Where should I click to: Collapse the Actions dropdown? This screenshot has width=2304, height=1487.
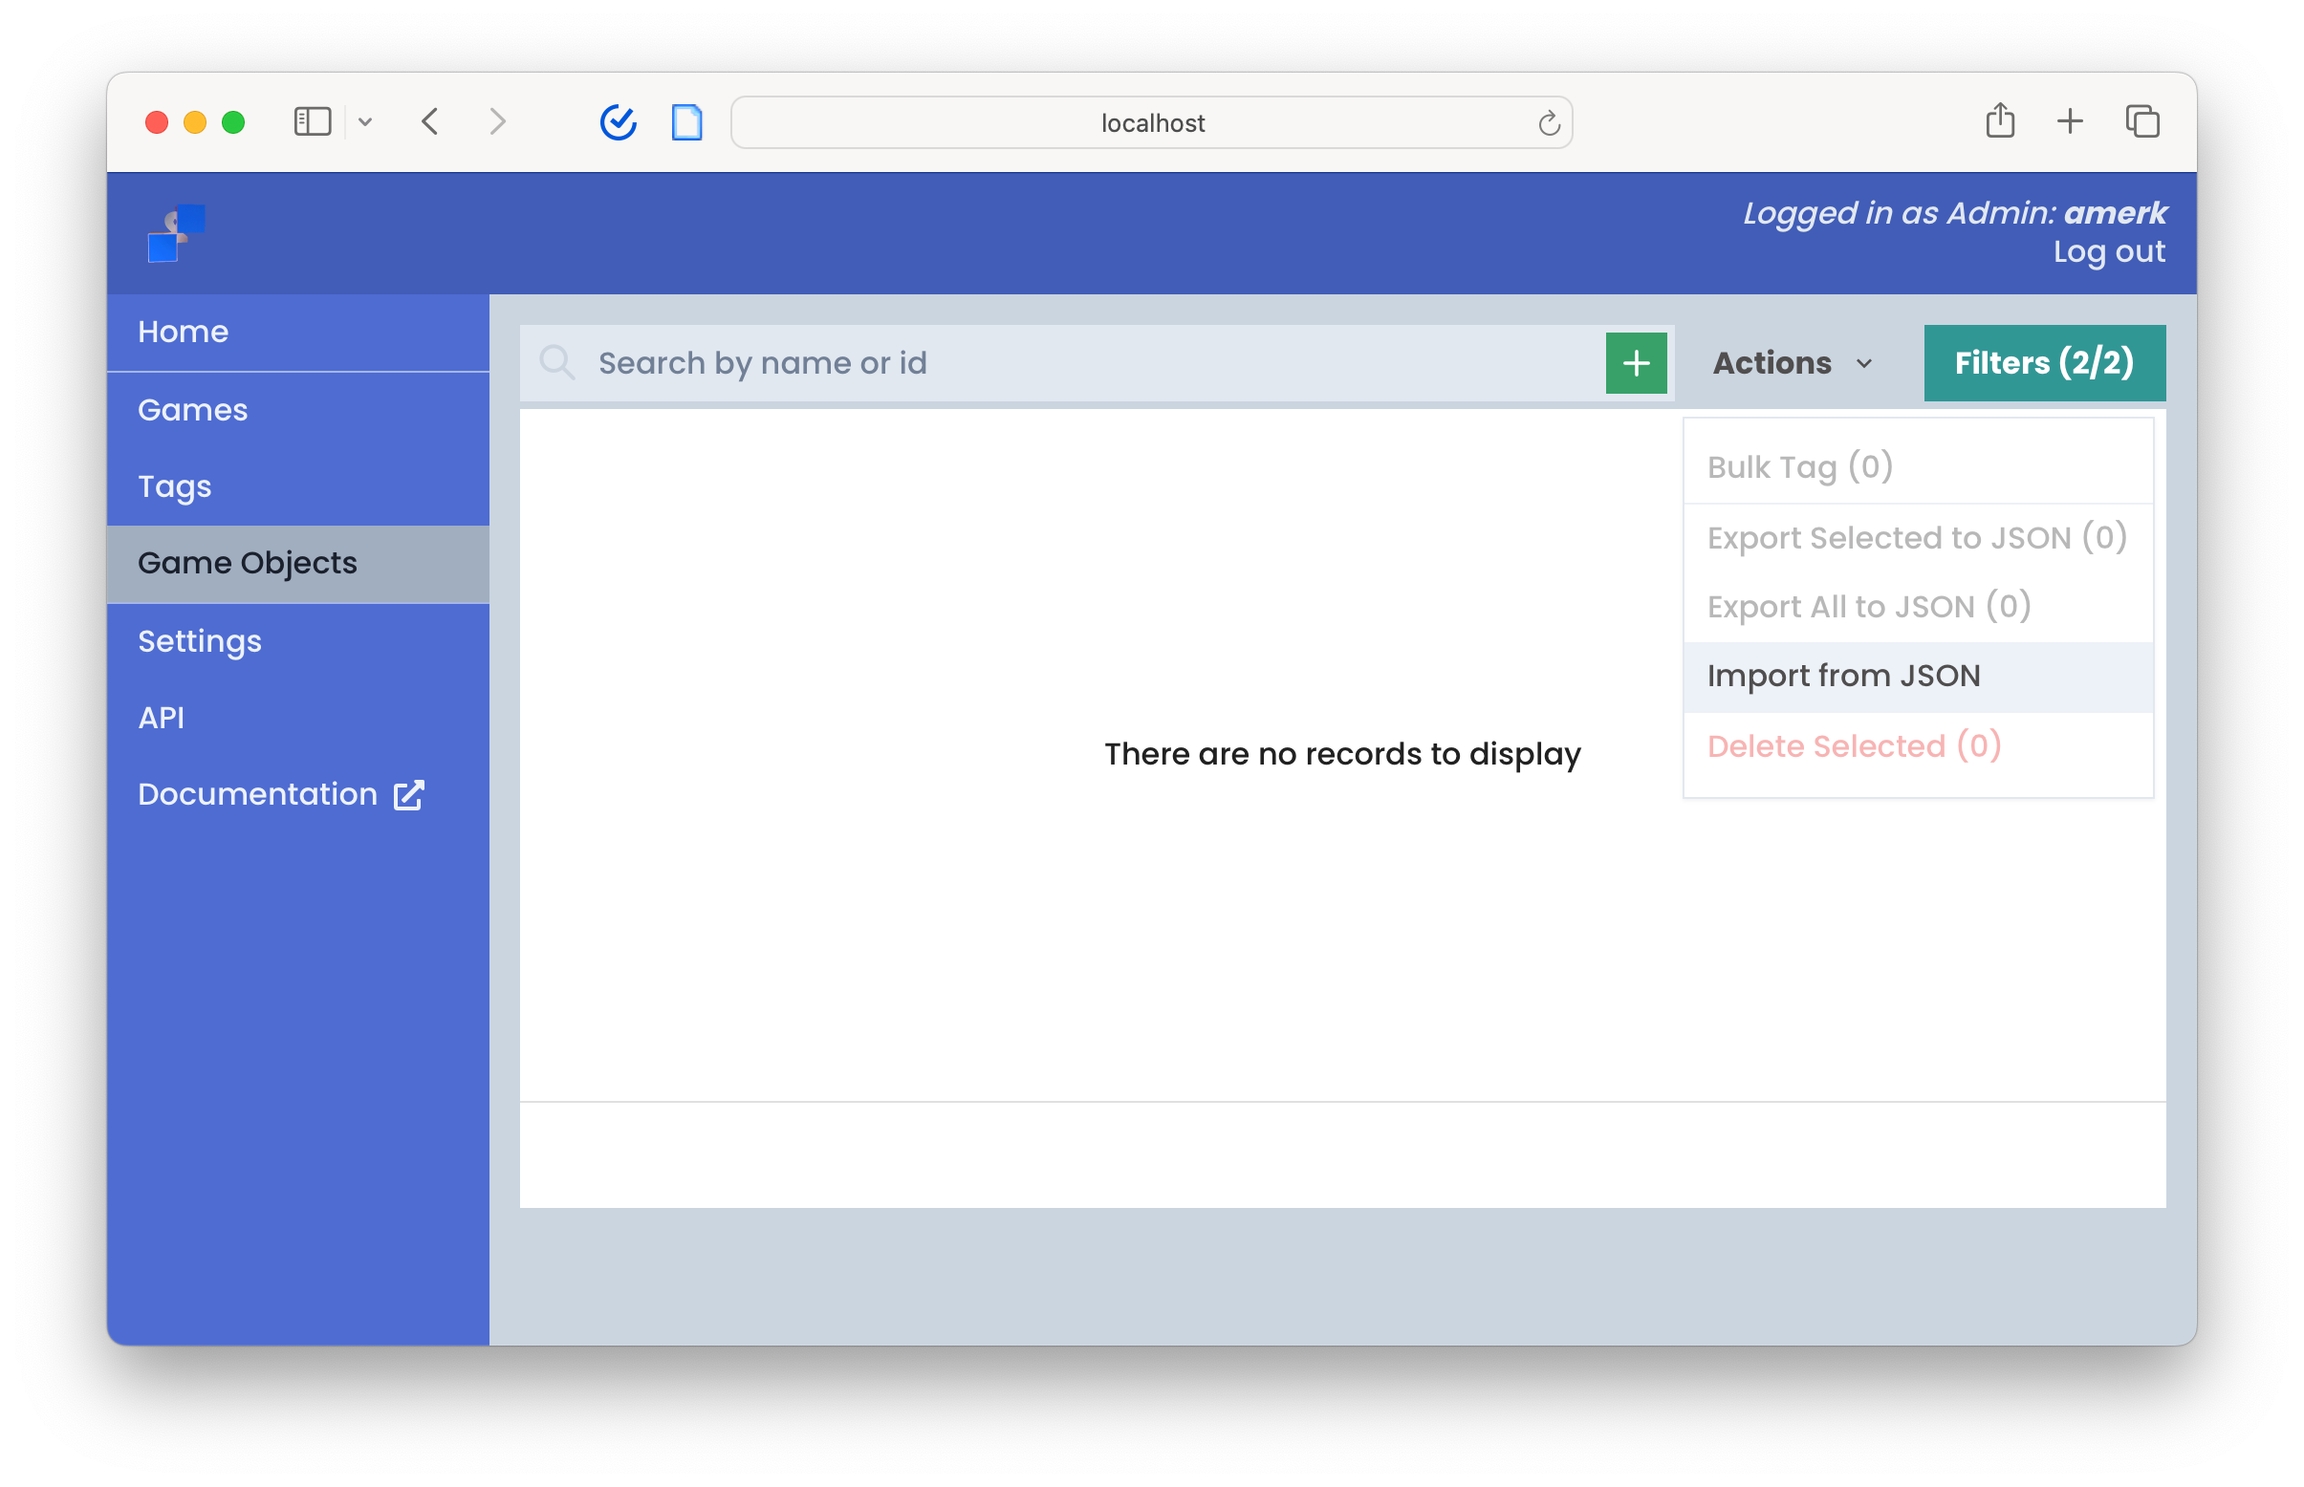[x=1792, y=363]
